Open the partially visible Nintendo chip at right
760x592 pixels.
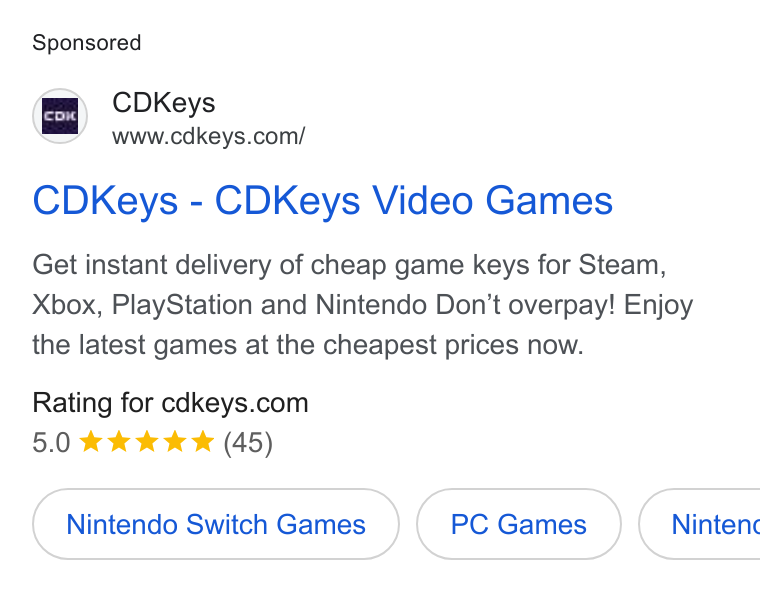click(699, 524)
